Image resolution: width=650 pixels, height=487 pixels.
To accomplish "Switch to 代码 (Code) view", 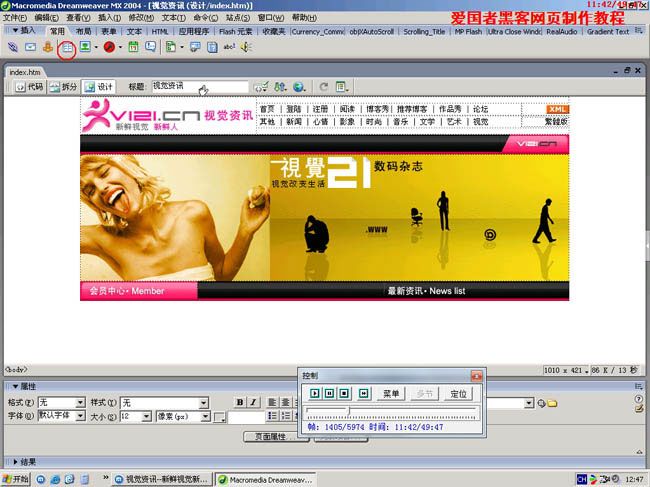I will [31, 87].
